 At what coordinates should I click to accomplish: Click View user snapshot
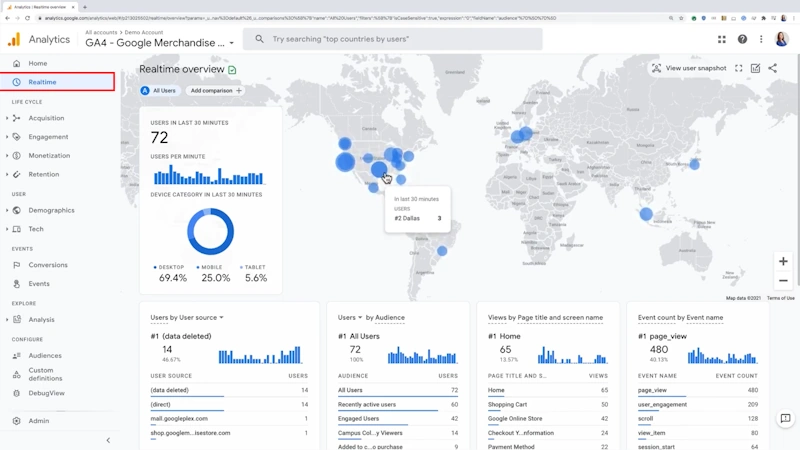pos(689,68)
